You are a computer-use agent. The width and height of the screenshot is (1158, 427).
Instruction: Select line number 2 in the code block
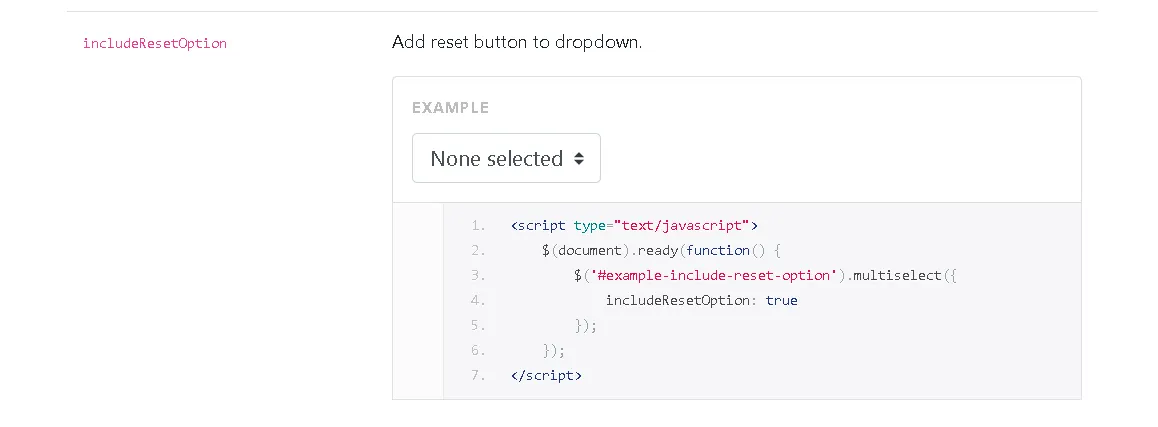point(477,250)
